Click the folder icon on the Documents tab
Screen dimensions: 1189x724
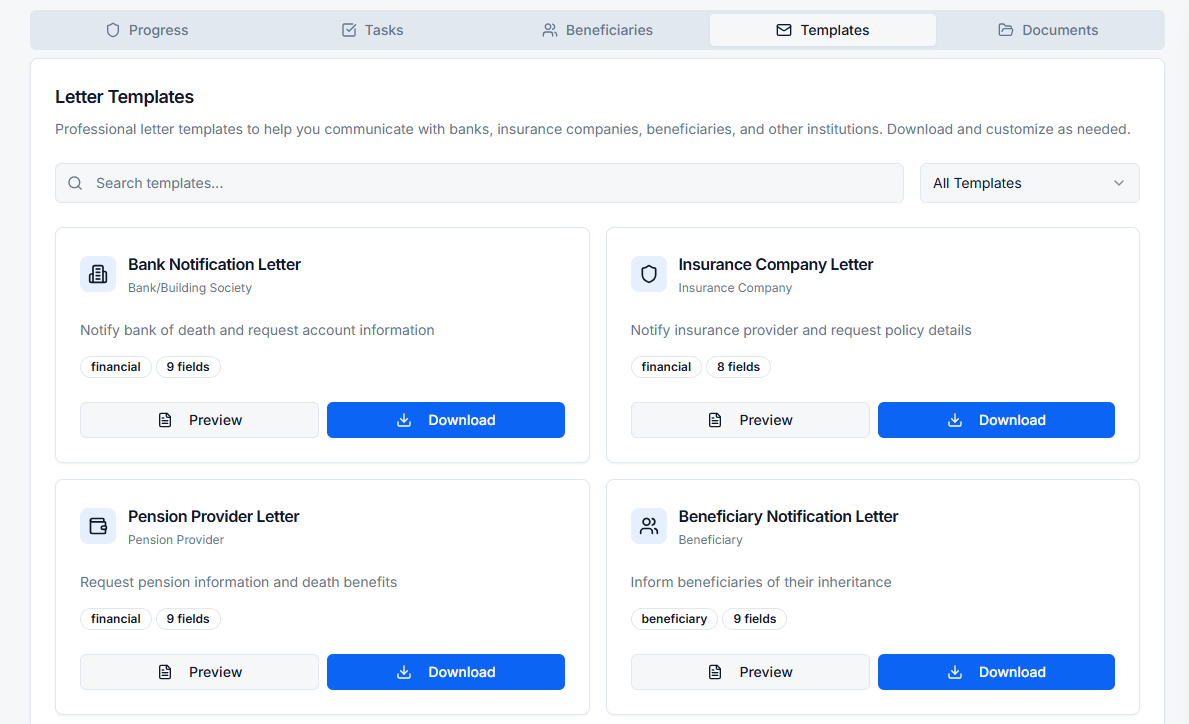[x=1005, y=30]
